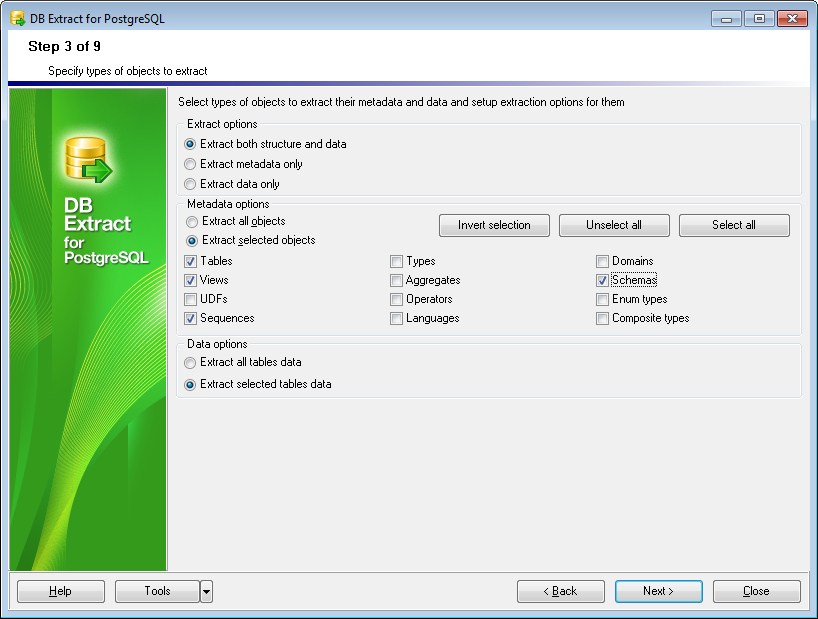Click the Select all button

(x=734, y=225)
